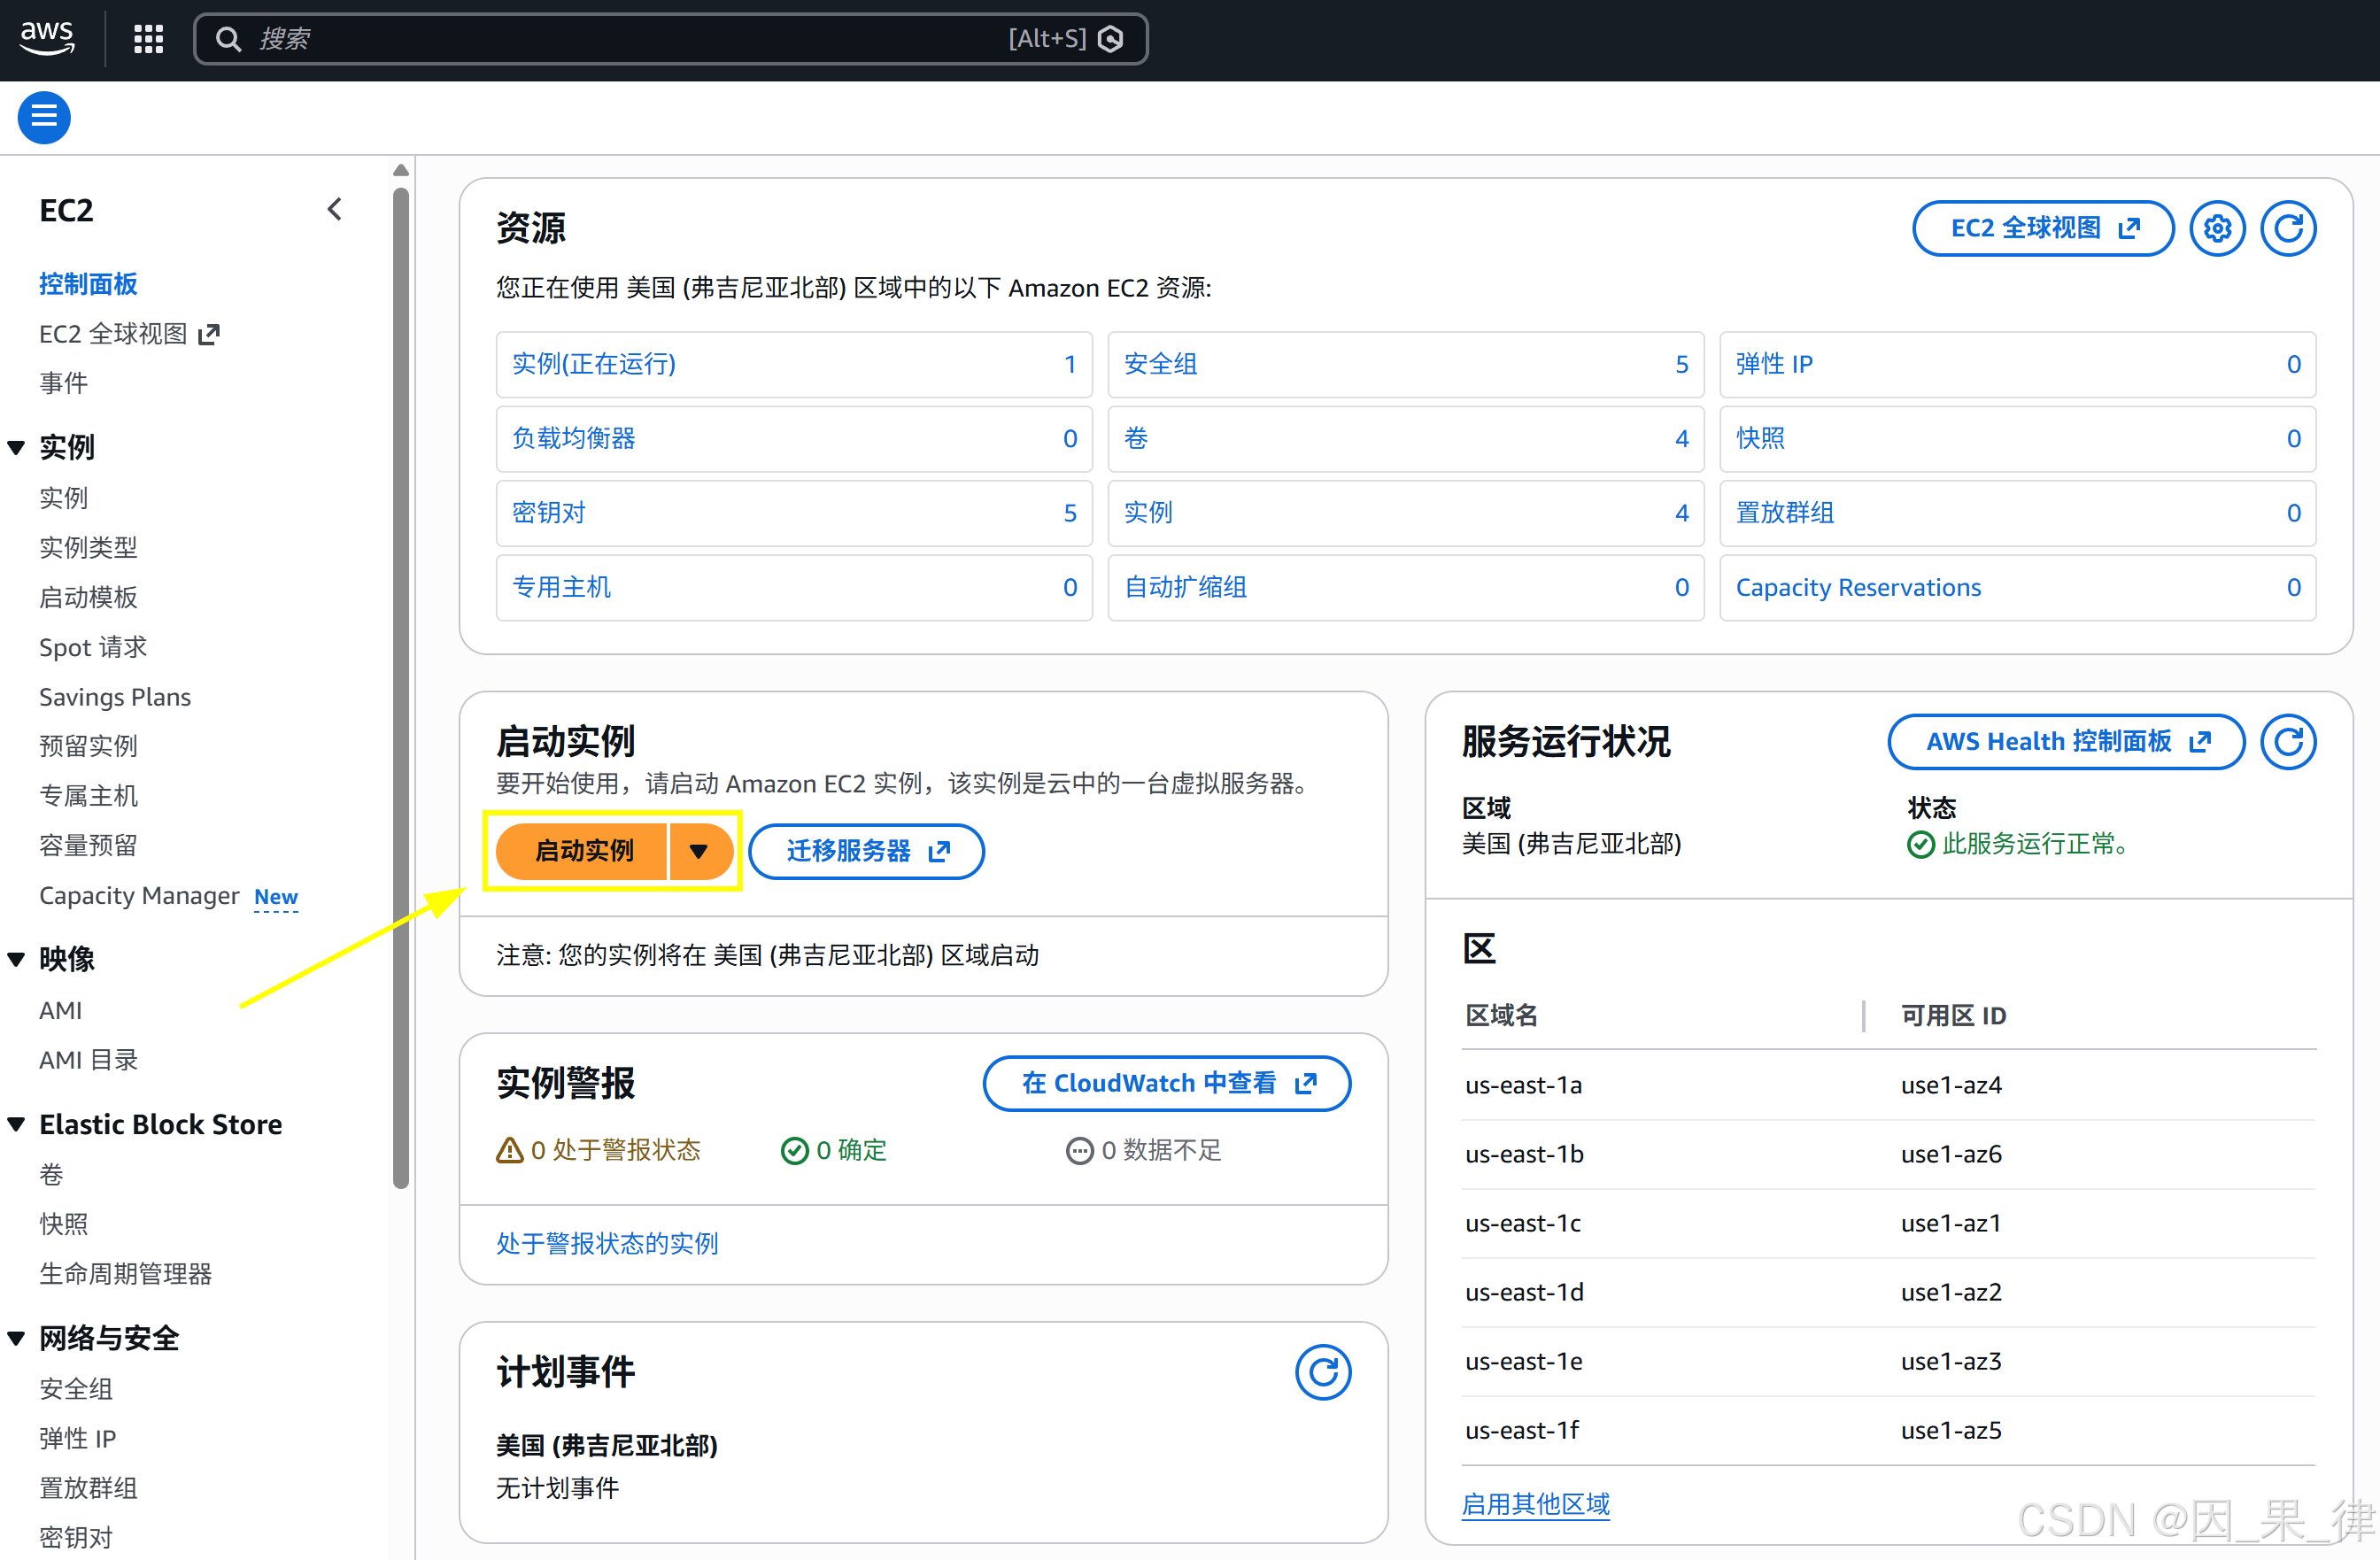Collapse the 映像 sidebar section
Viewport: 2380px width, 1560px height.
pos(17,959)
